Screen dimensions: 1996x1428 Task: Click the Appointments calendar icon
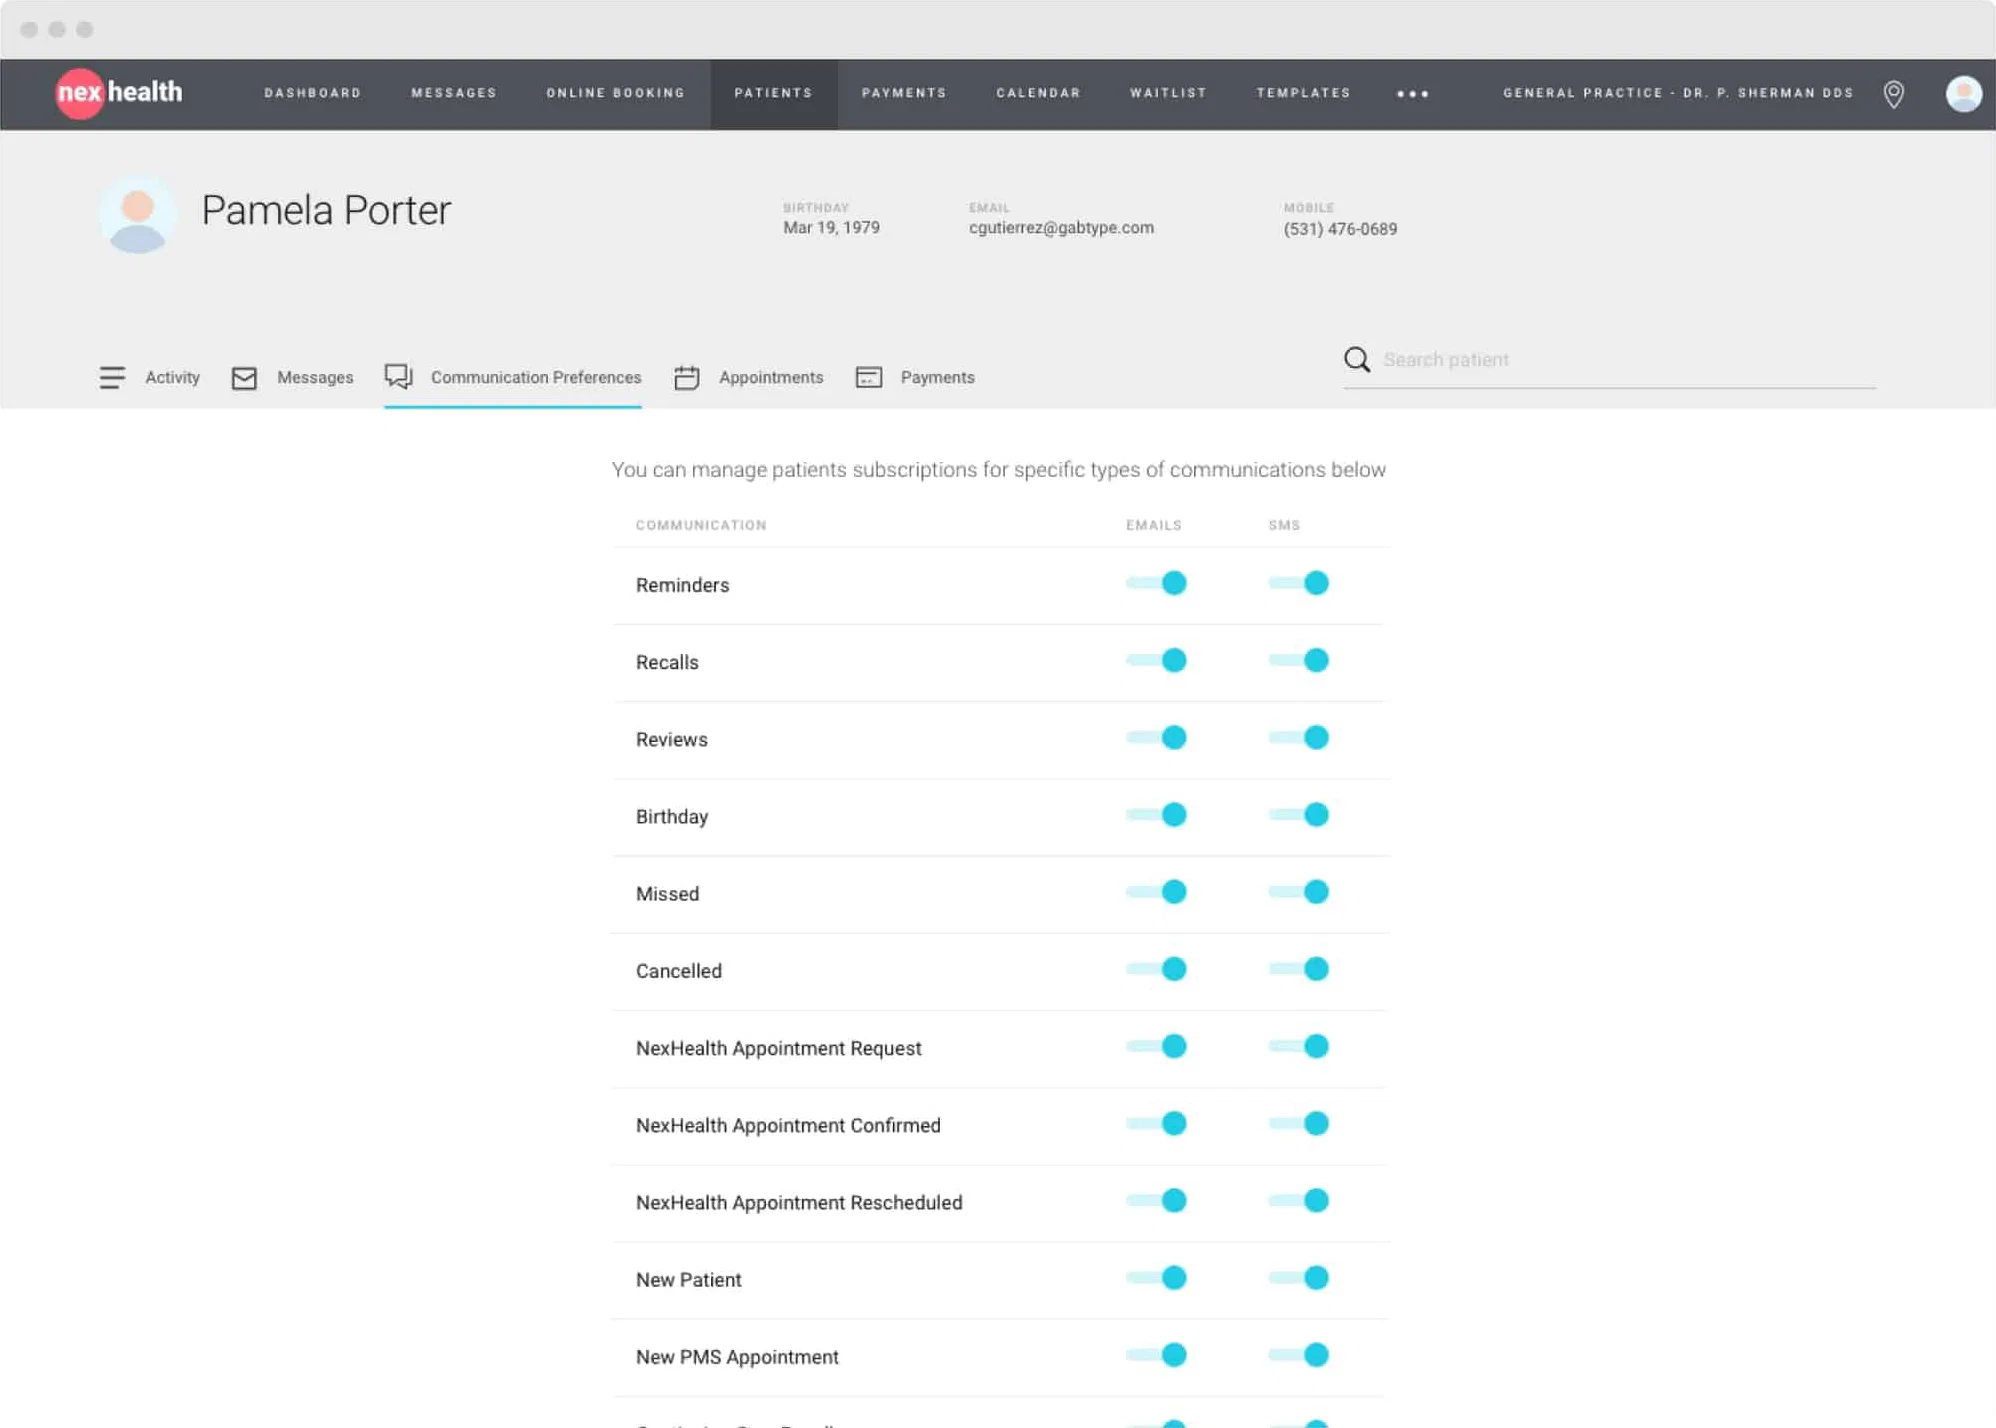686,378
